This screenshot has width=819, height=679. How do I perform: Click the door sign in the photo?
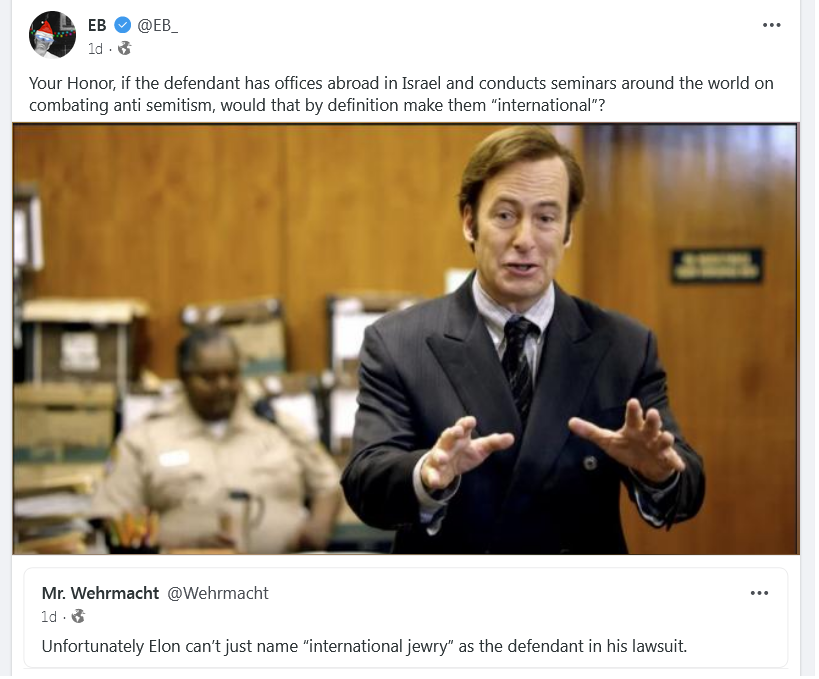click(x=717, y=266)
